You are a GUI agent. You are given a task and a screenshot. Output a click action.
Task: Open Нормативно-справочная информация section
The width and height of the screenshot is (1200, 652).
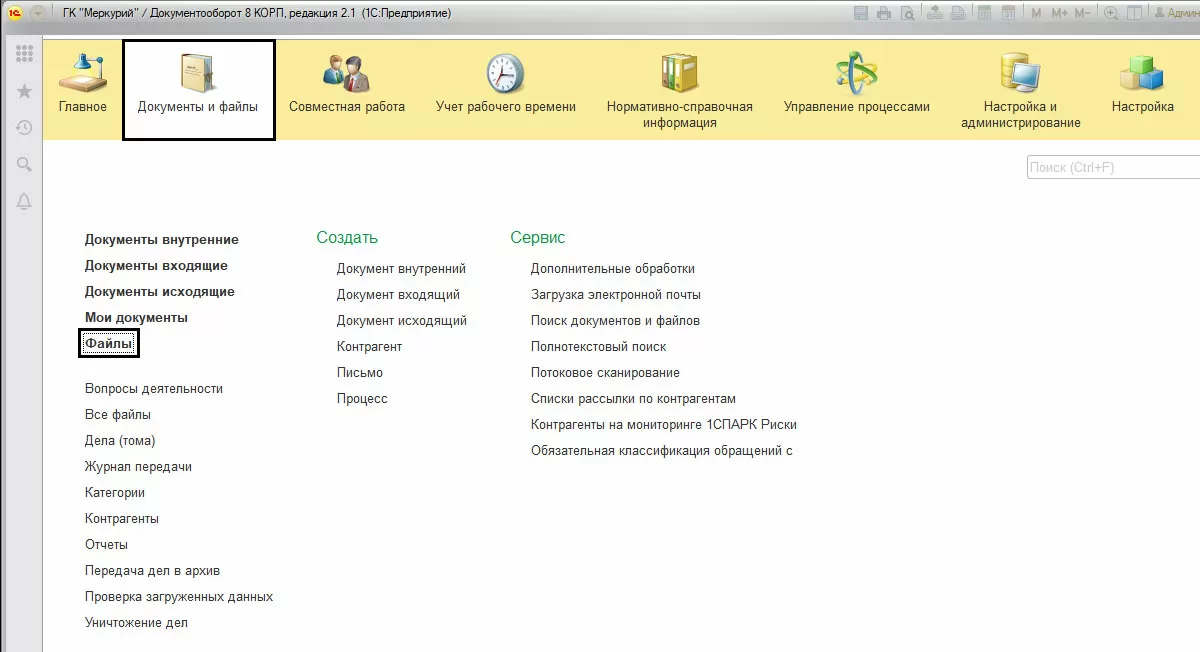click(x=680, y=90)
